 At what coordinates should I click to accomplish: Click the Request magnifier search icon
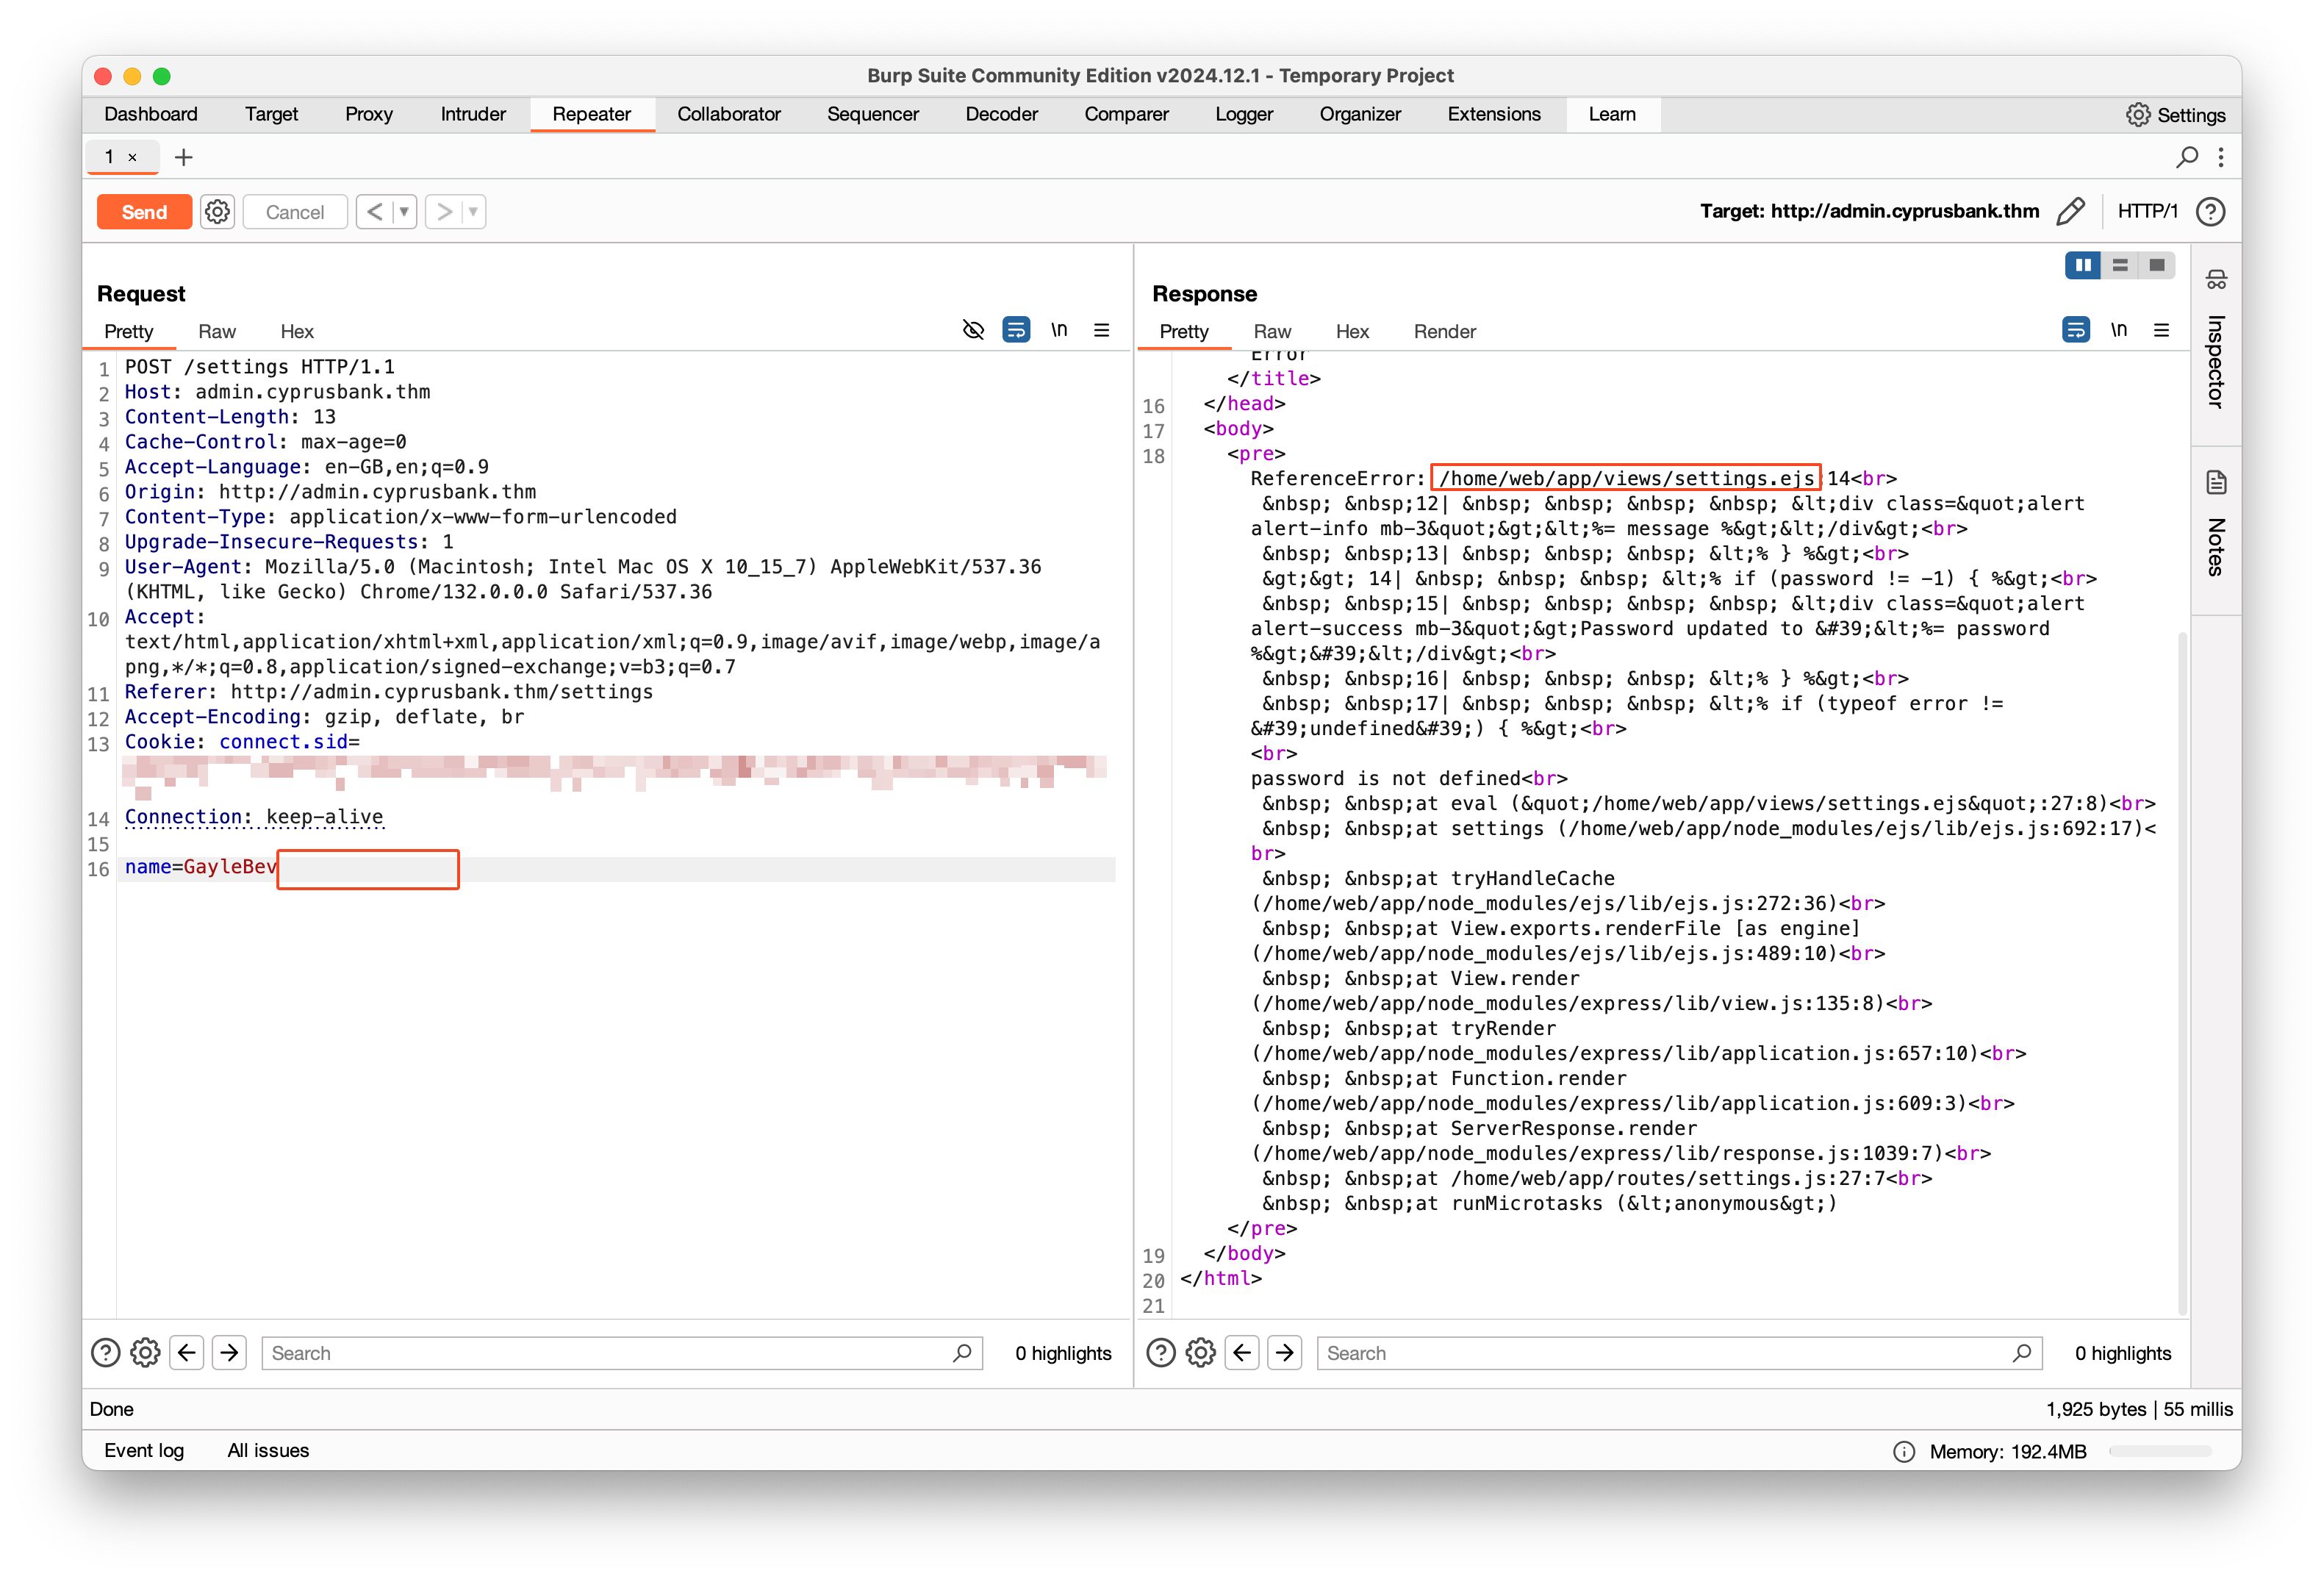[x=962, y=1353]
